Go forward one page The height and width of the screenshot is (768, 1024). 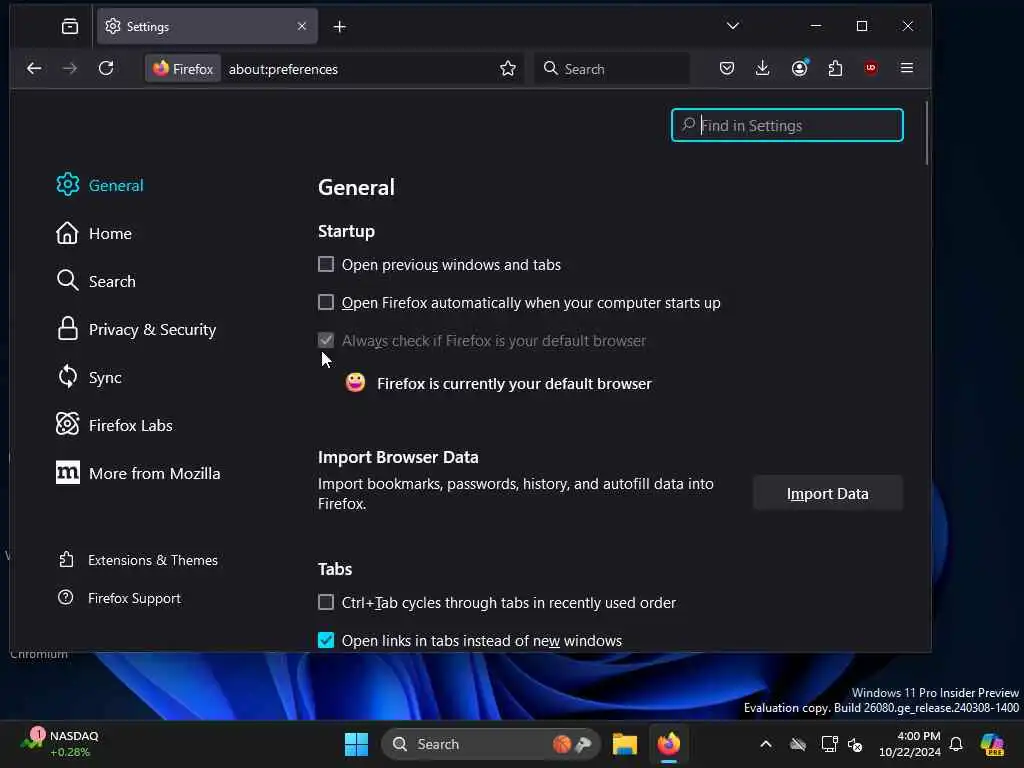tap(70, 68)
